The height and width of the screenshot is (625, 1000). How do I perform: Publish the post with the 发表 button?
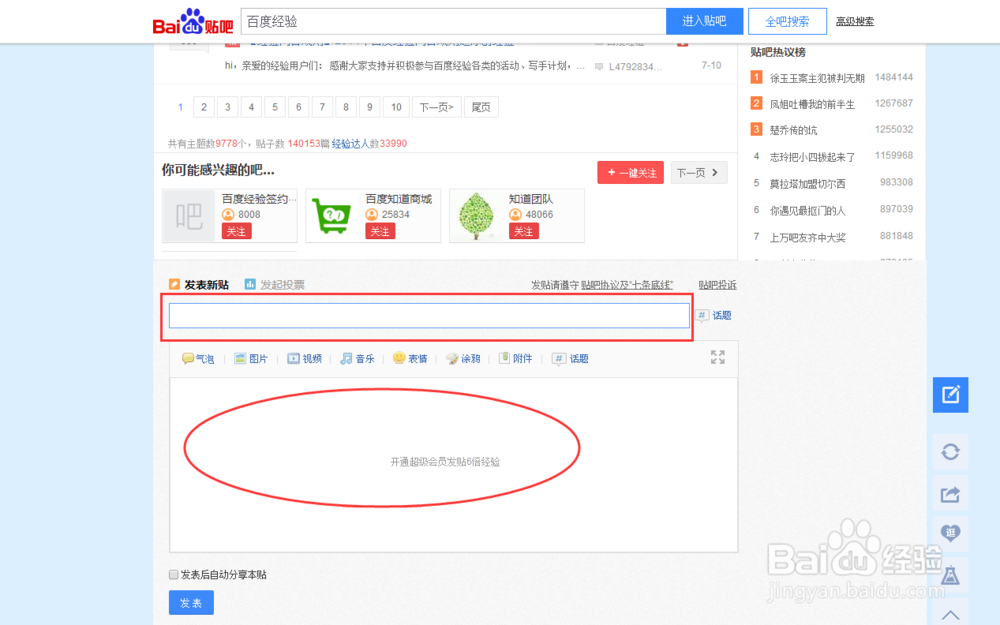(x=191, y=602)
